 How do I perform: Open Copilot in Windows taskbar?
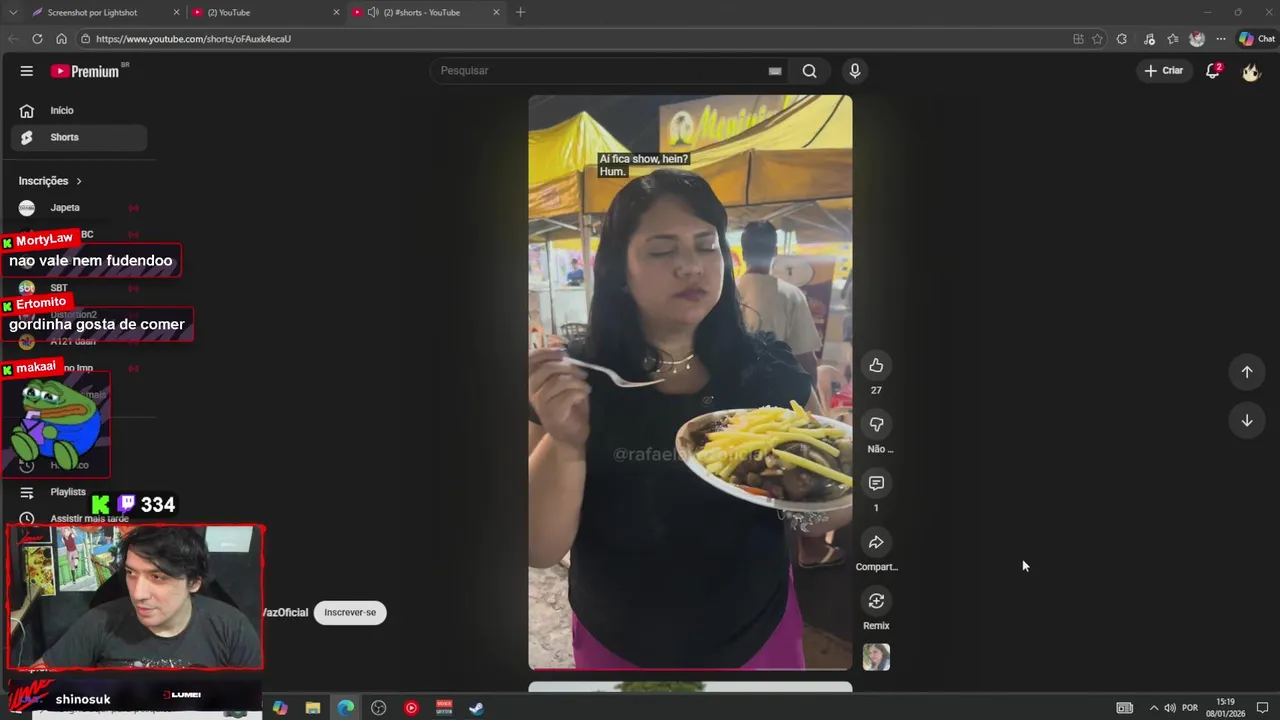click(280, 708)
